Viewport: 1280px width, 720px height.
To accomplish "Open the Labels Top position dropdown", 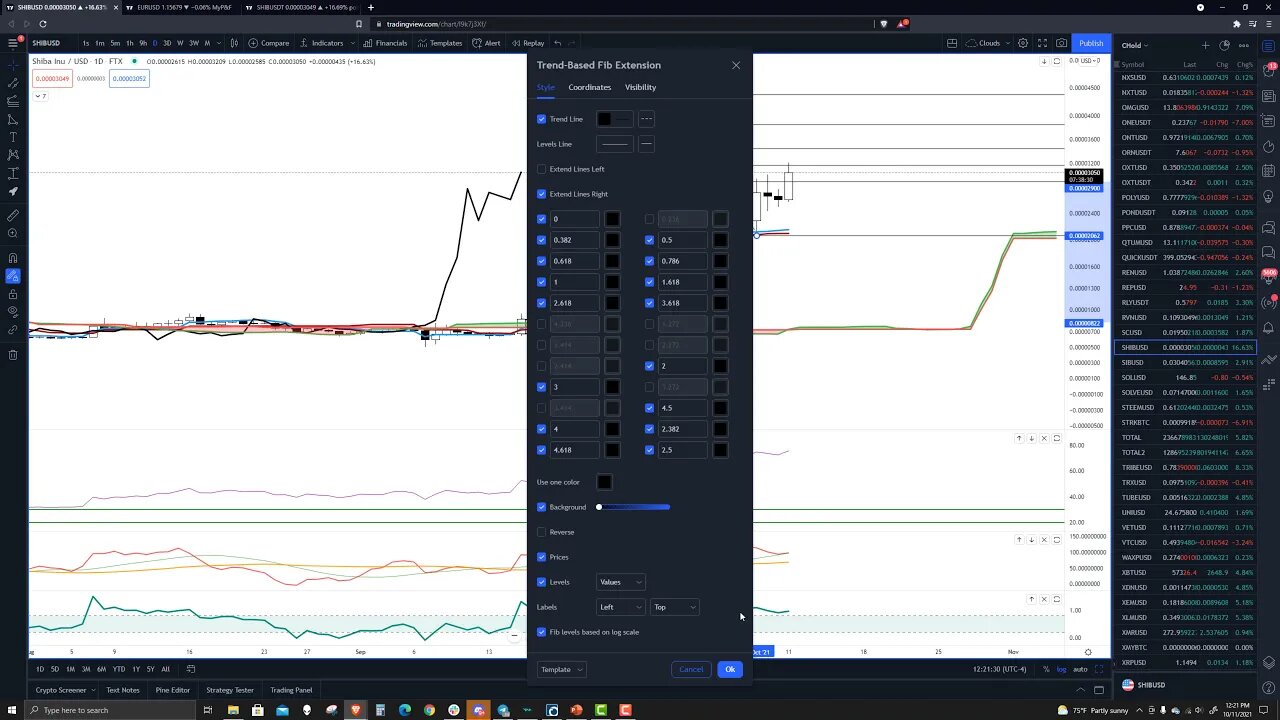I will tap(674, 607).
